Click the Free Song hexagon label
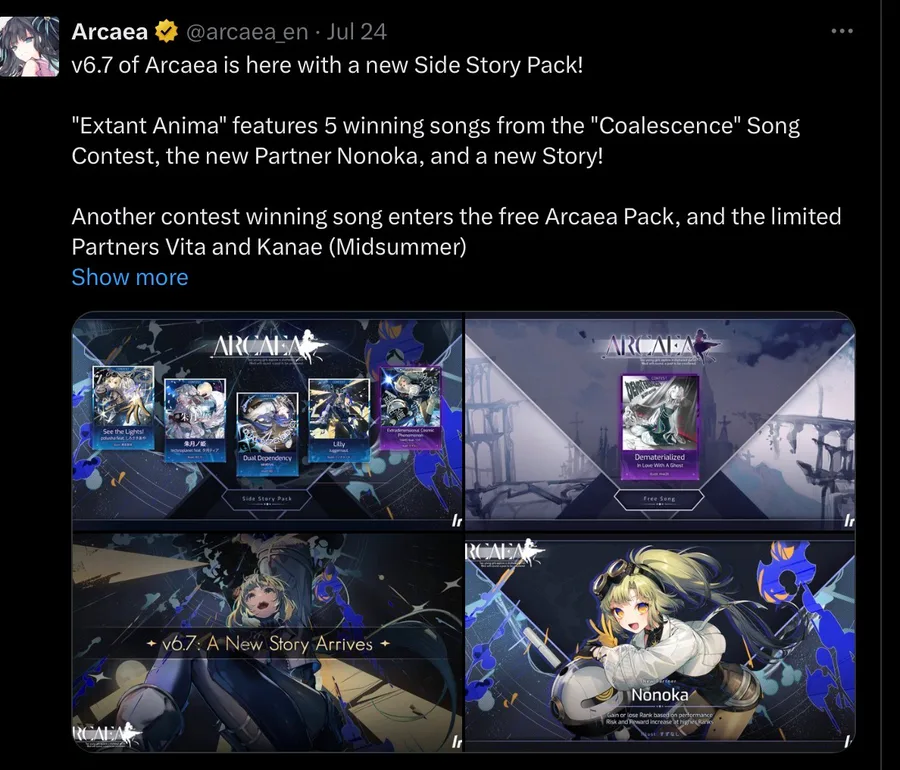 [x=659, y=499]
